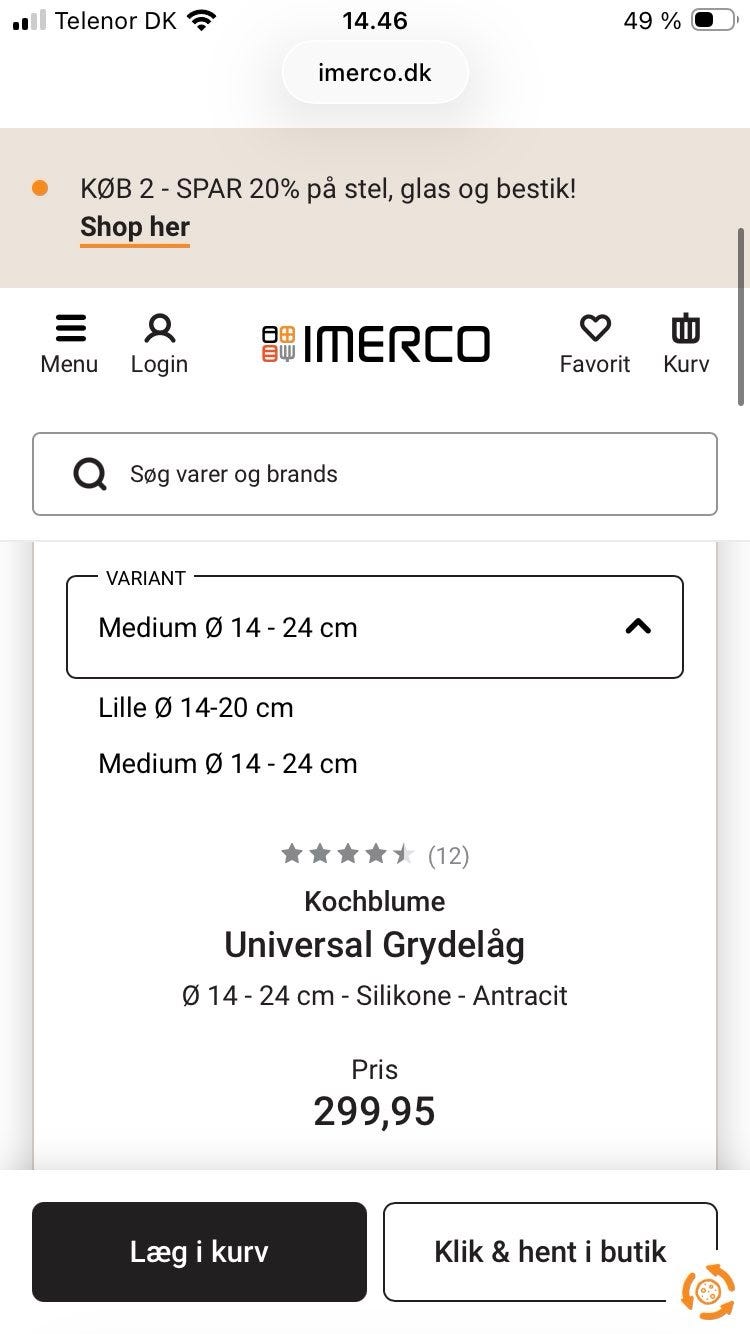The width and height of the screenshot is (750, 1334).
Task: Tap the search magnifier icon
Action: click(90, 474)
